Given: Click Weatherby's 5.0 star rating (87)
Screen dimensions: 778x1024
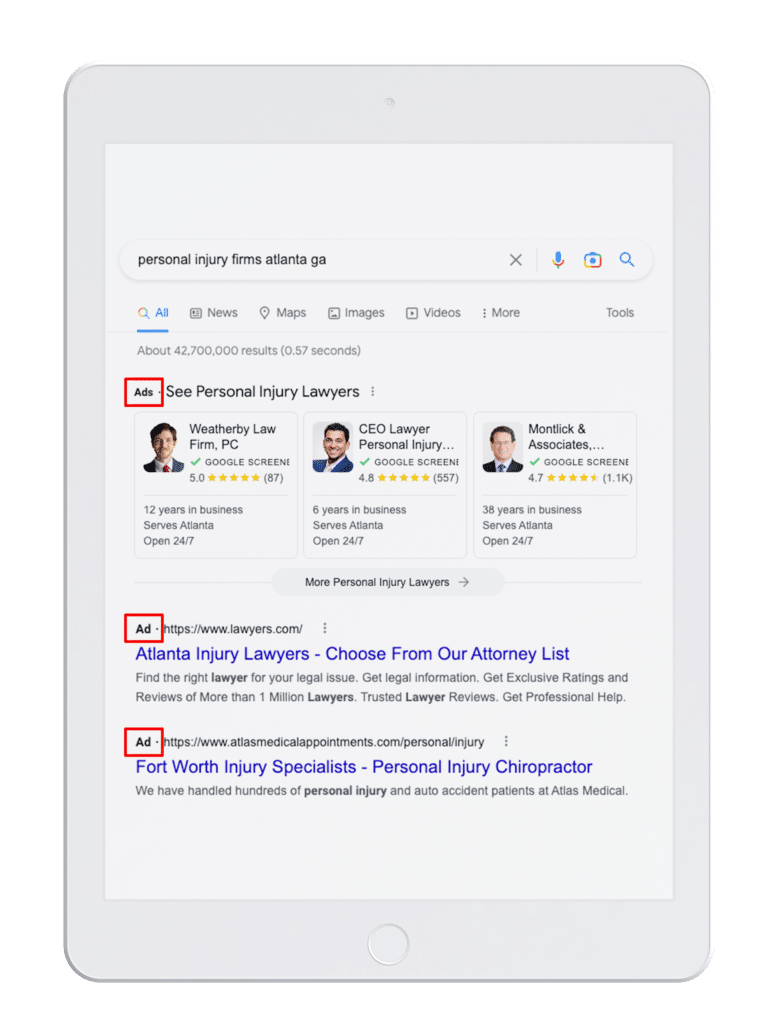Looking at the screenshot, I should click(x=236, y=477).
